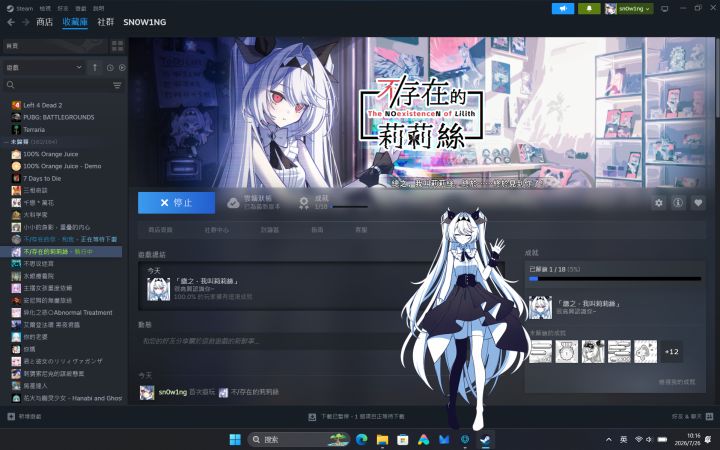This screenshot has height=450, width=720.
Task: Open game settings gear icon
Action: pyautogui.click(x=658, y=202)
